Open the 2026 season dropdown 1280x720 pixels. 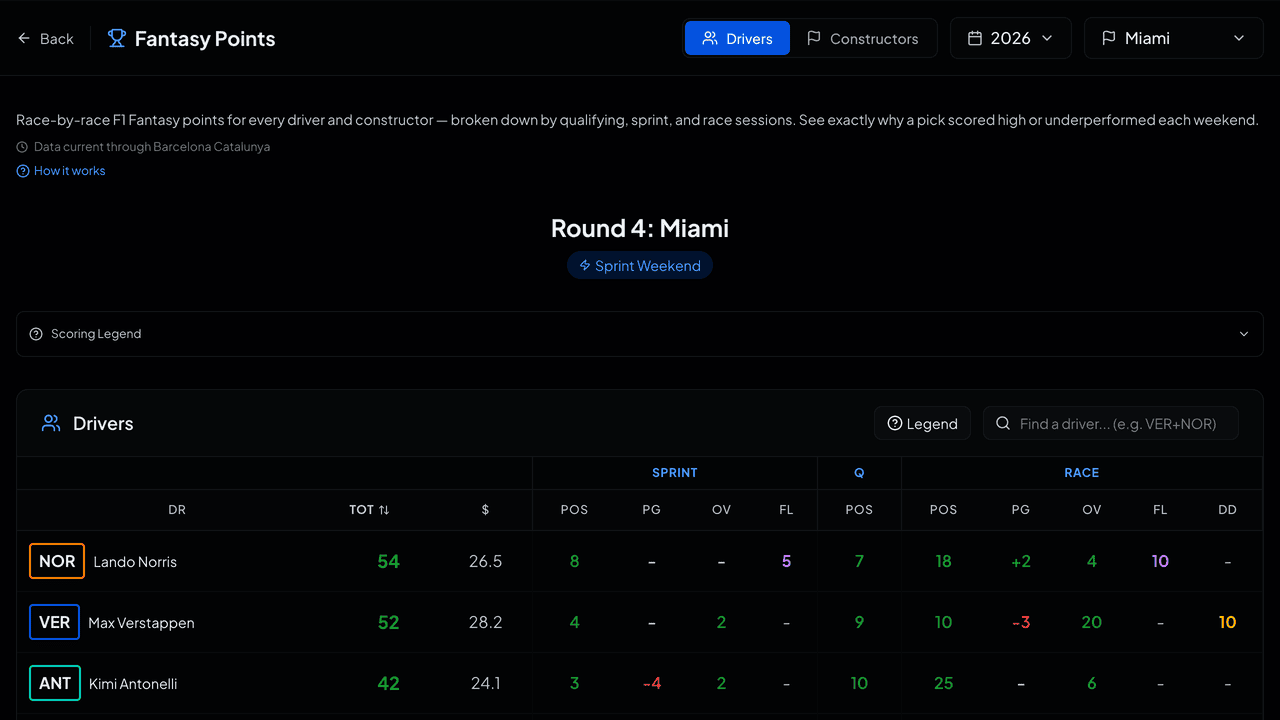(1011, 38)
